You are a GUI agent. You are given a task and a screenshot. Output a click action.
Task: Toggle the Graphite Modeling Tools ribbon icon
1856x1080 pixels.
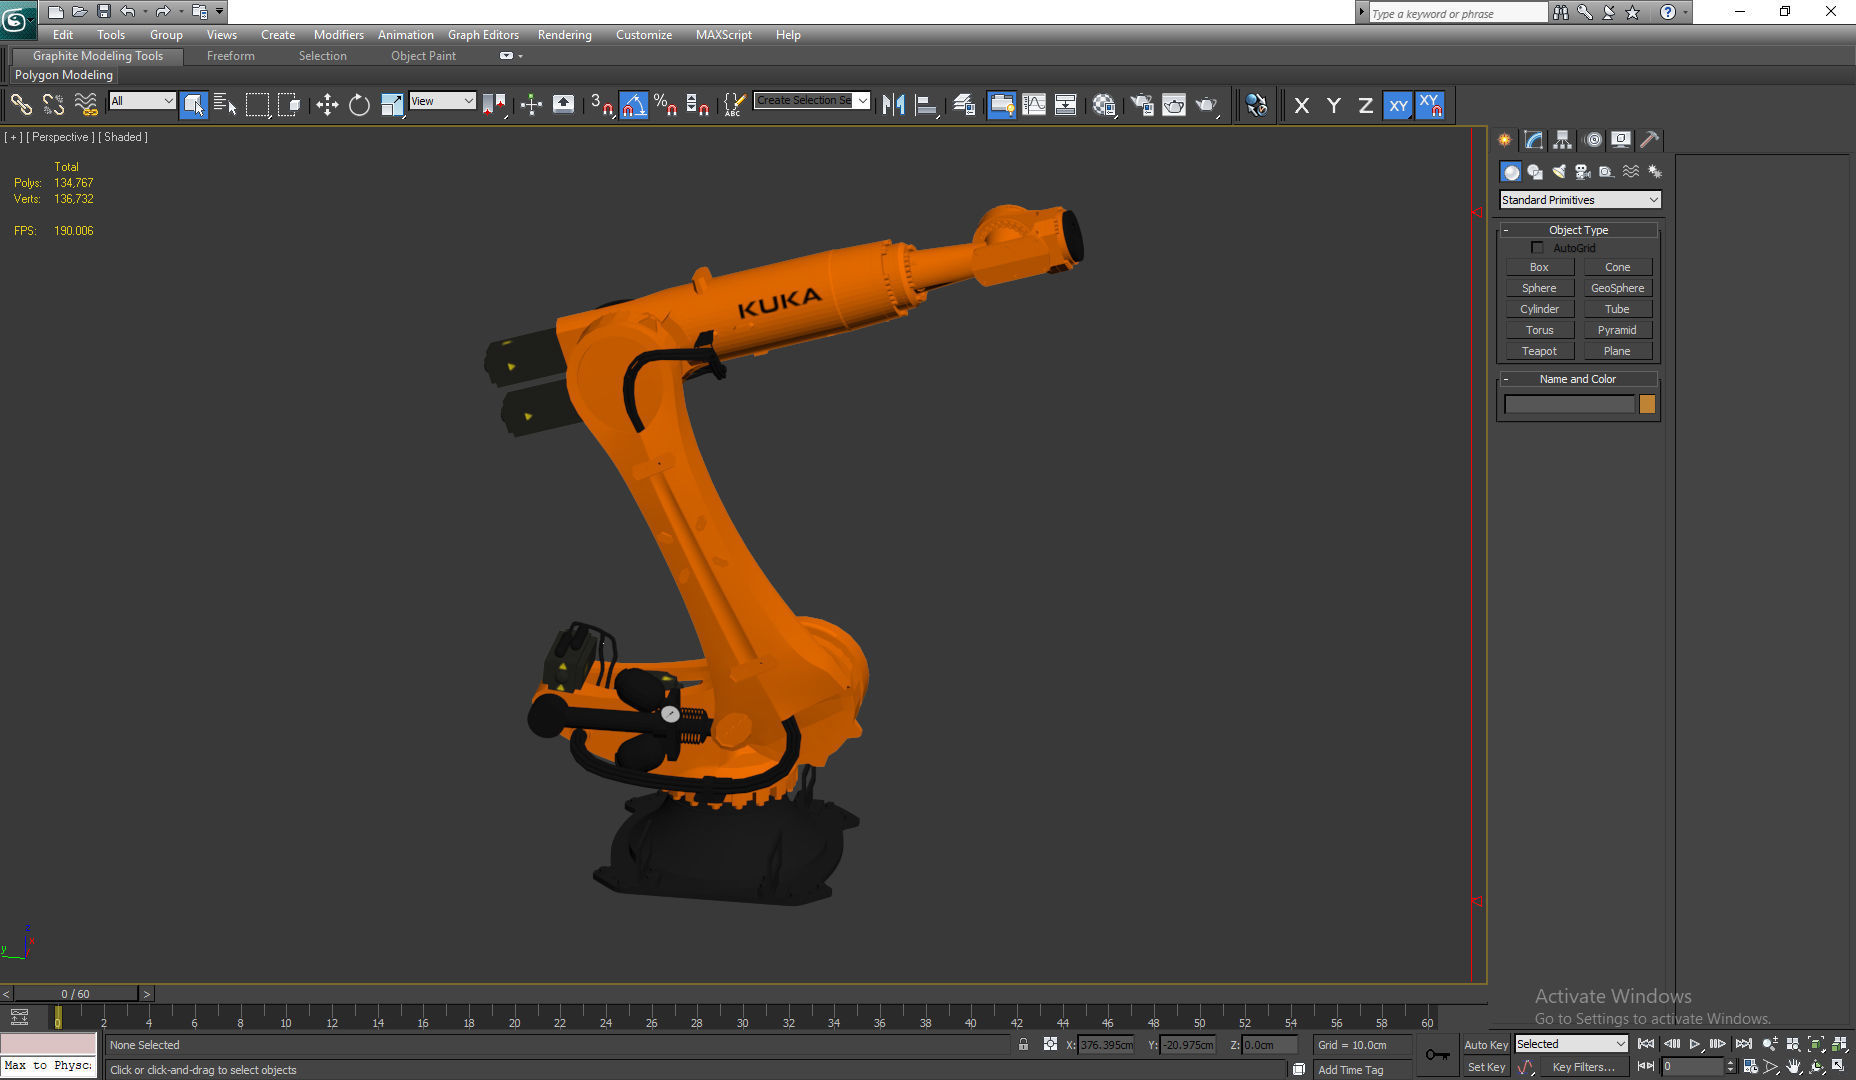(x=1001, y=104)
